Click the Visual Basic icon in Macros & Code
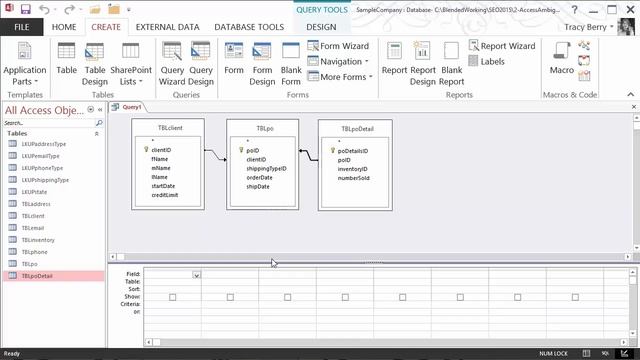 (x=584, y=76)
